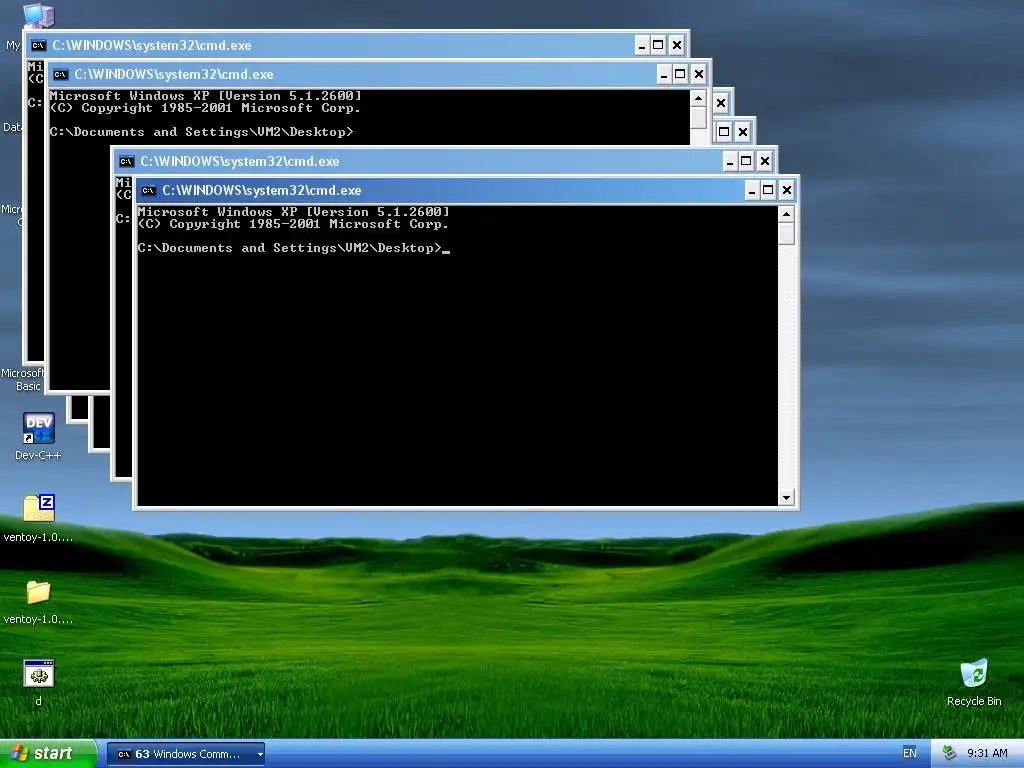
Task: Click the title bar icon of the rearmost cmd window at the stack's top
Action: coord(39,46)
